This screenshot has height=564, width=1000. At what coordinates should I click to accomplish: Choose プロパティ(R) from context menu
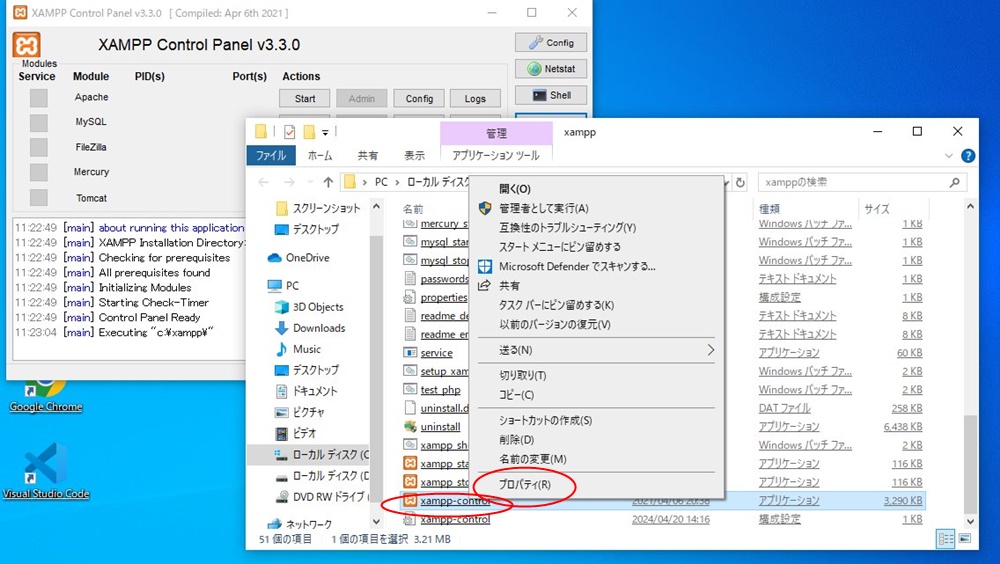(596, 484)
